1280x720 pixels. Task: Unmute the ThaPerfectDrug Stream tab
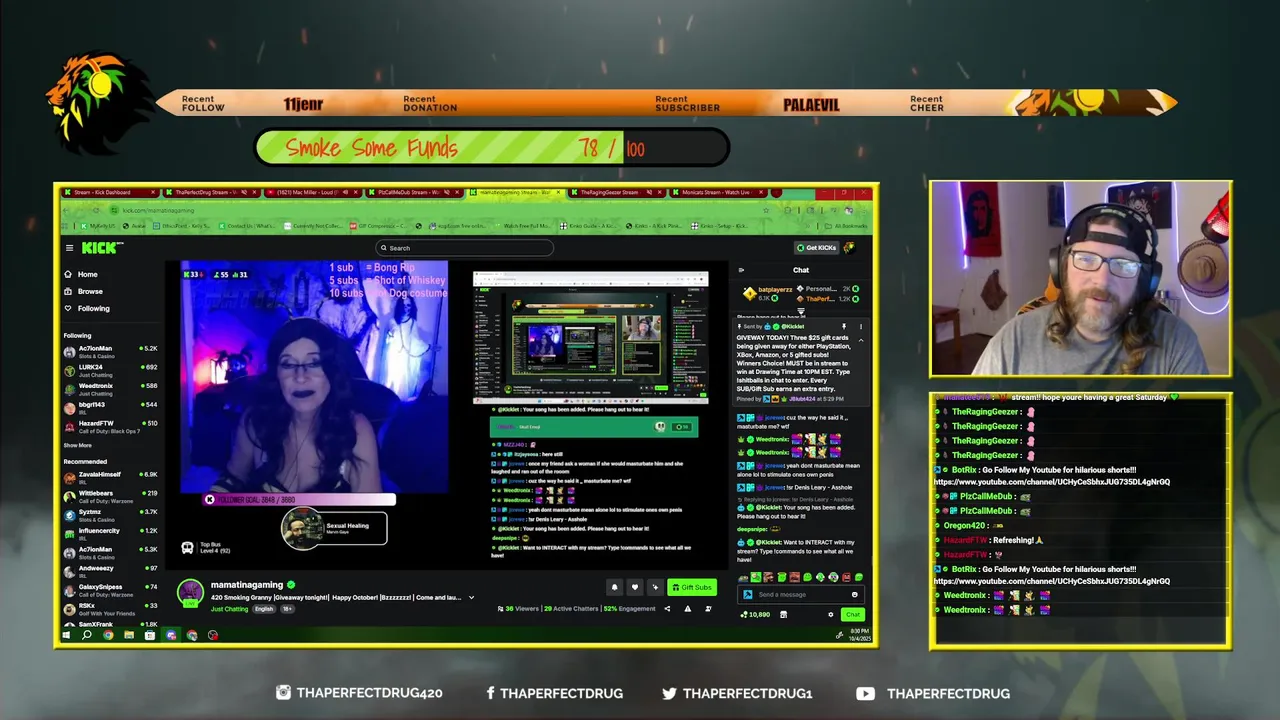[x=244, y=192]
